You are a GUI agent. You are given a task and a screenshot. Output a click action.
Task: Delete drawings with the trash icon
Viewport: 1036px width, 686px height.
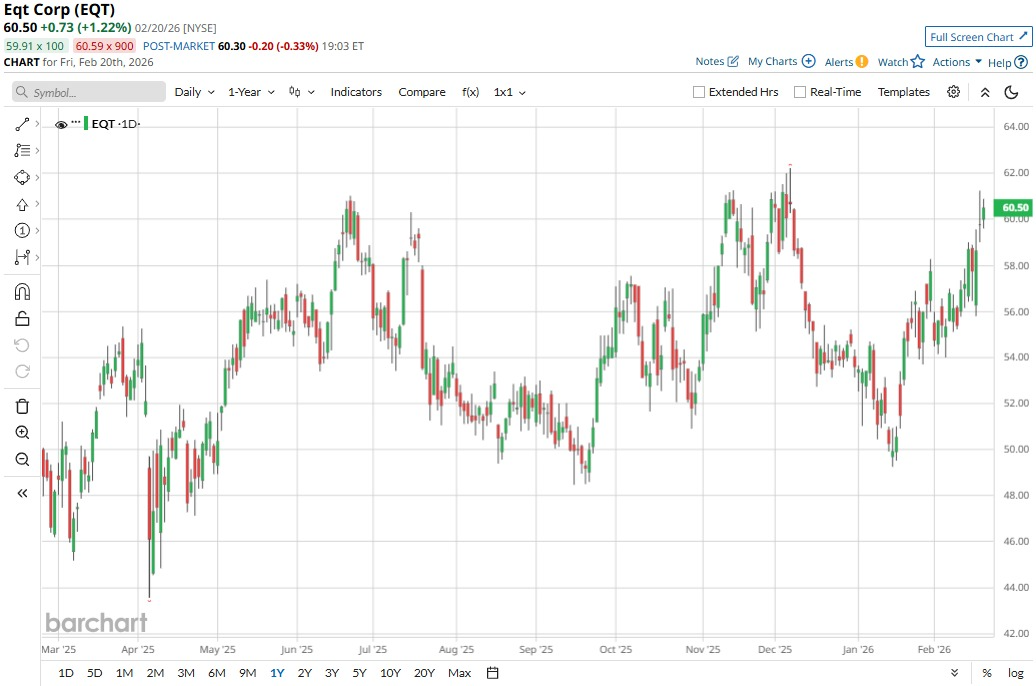tap(22, 406)
